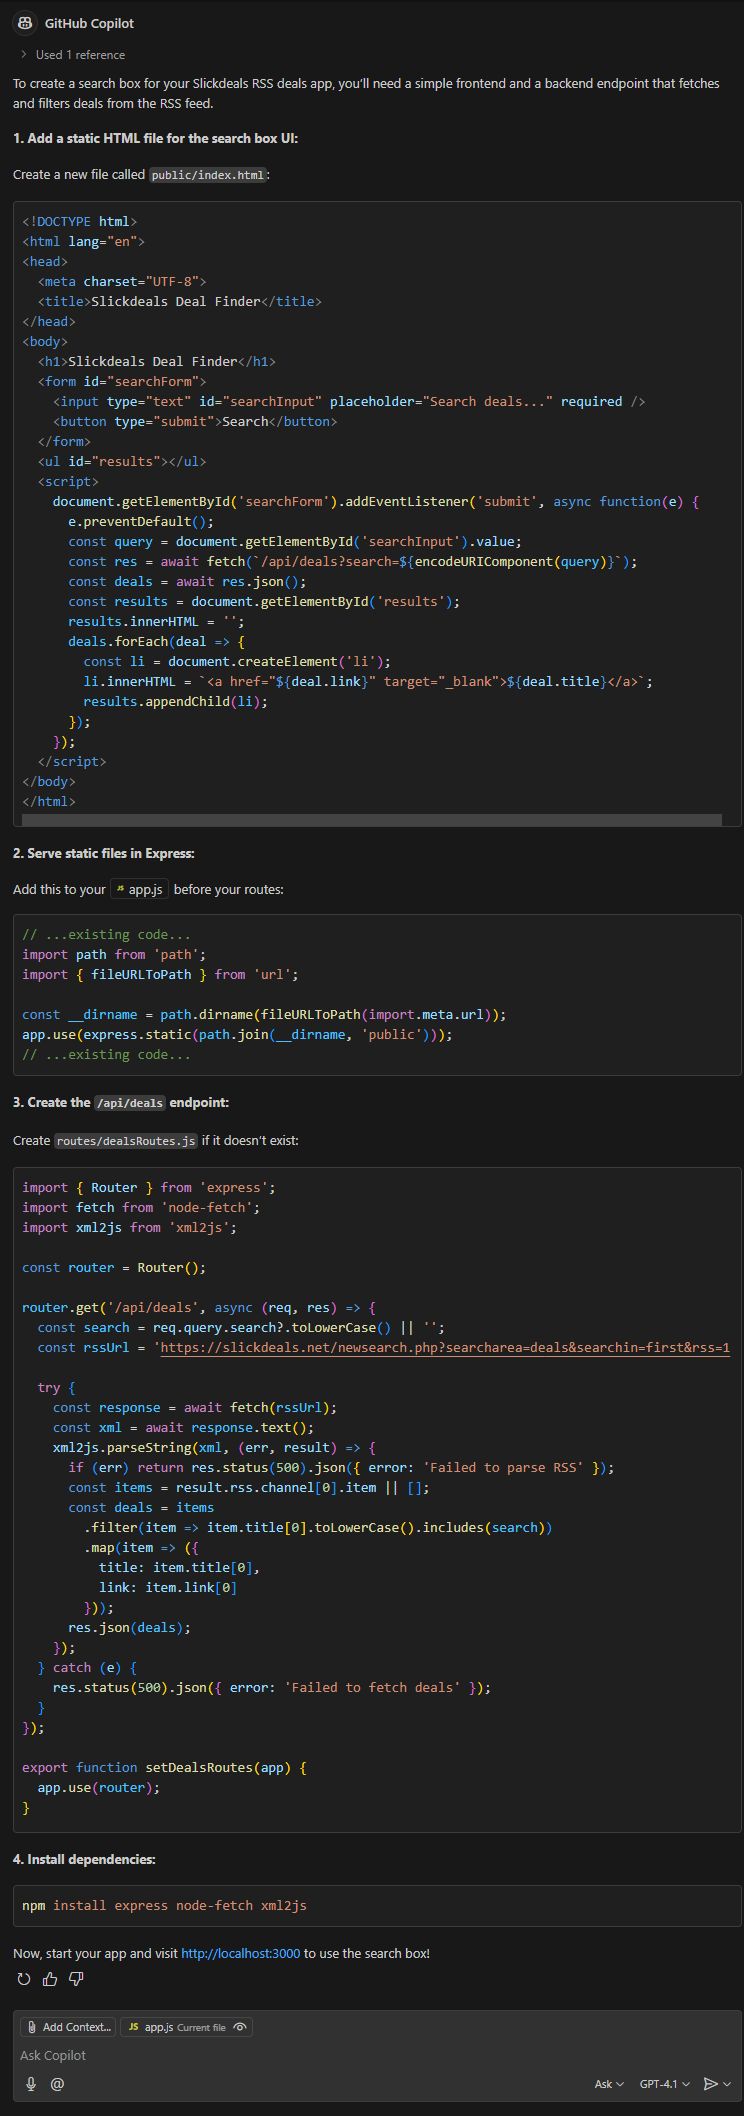Click the horizontal scrollbar under the HTML code

pos(370,819)
